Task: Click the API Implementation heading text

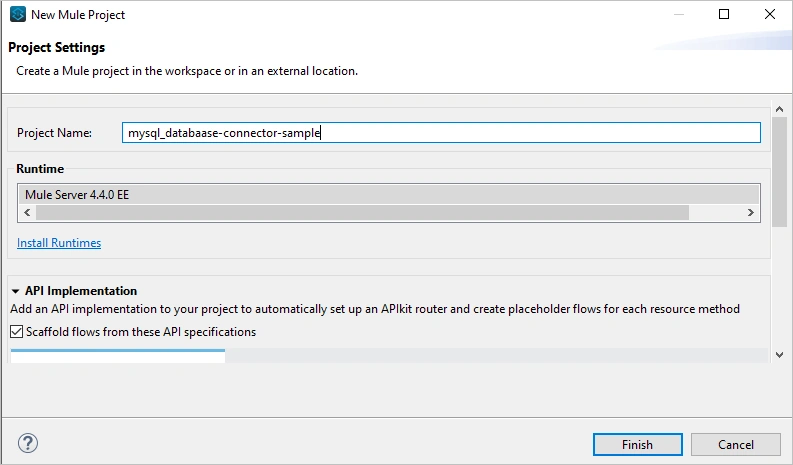Action: coord(81,291)
